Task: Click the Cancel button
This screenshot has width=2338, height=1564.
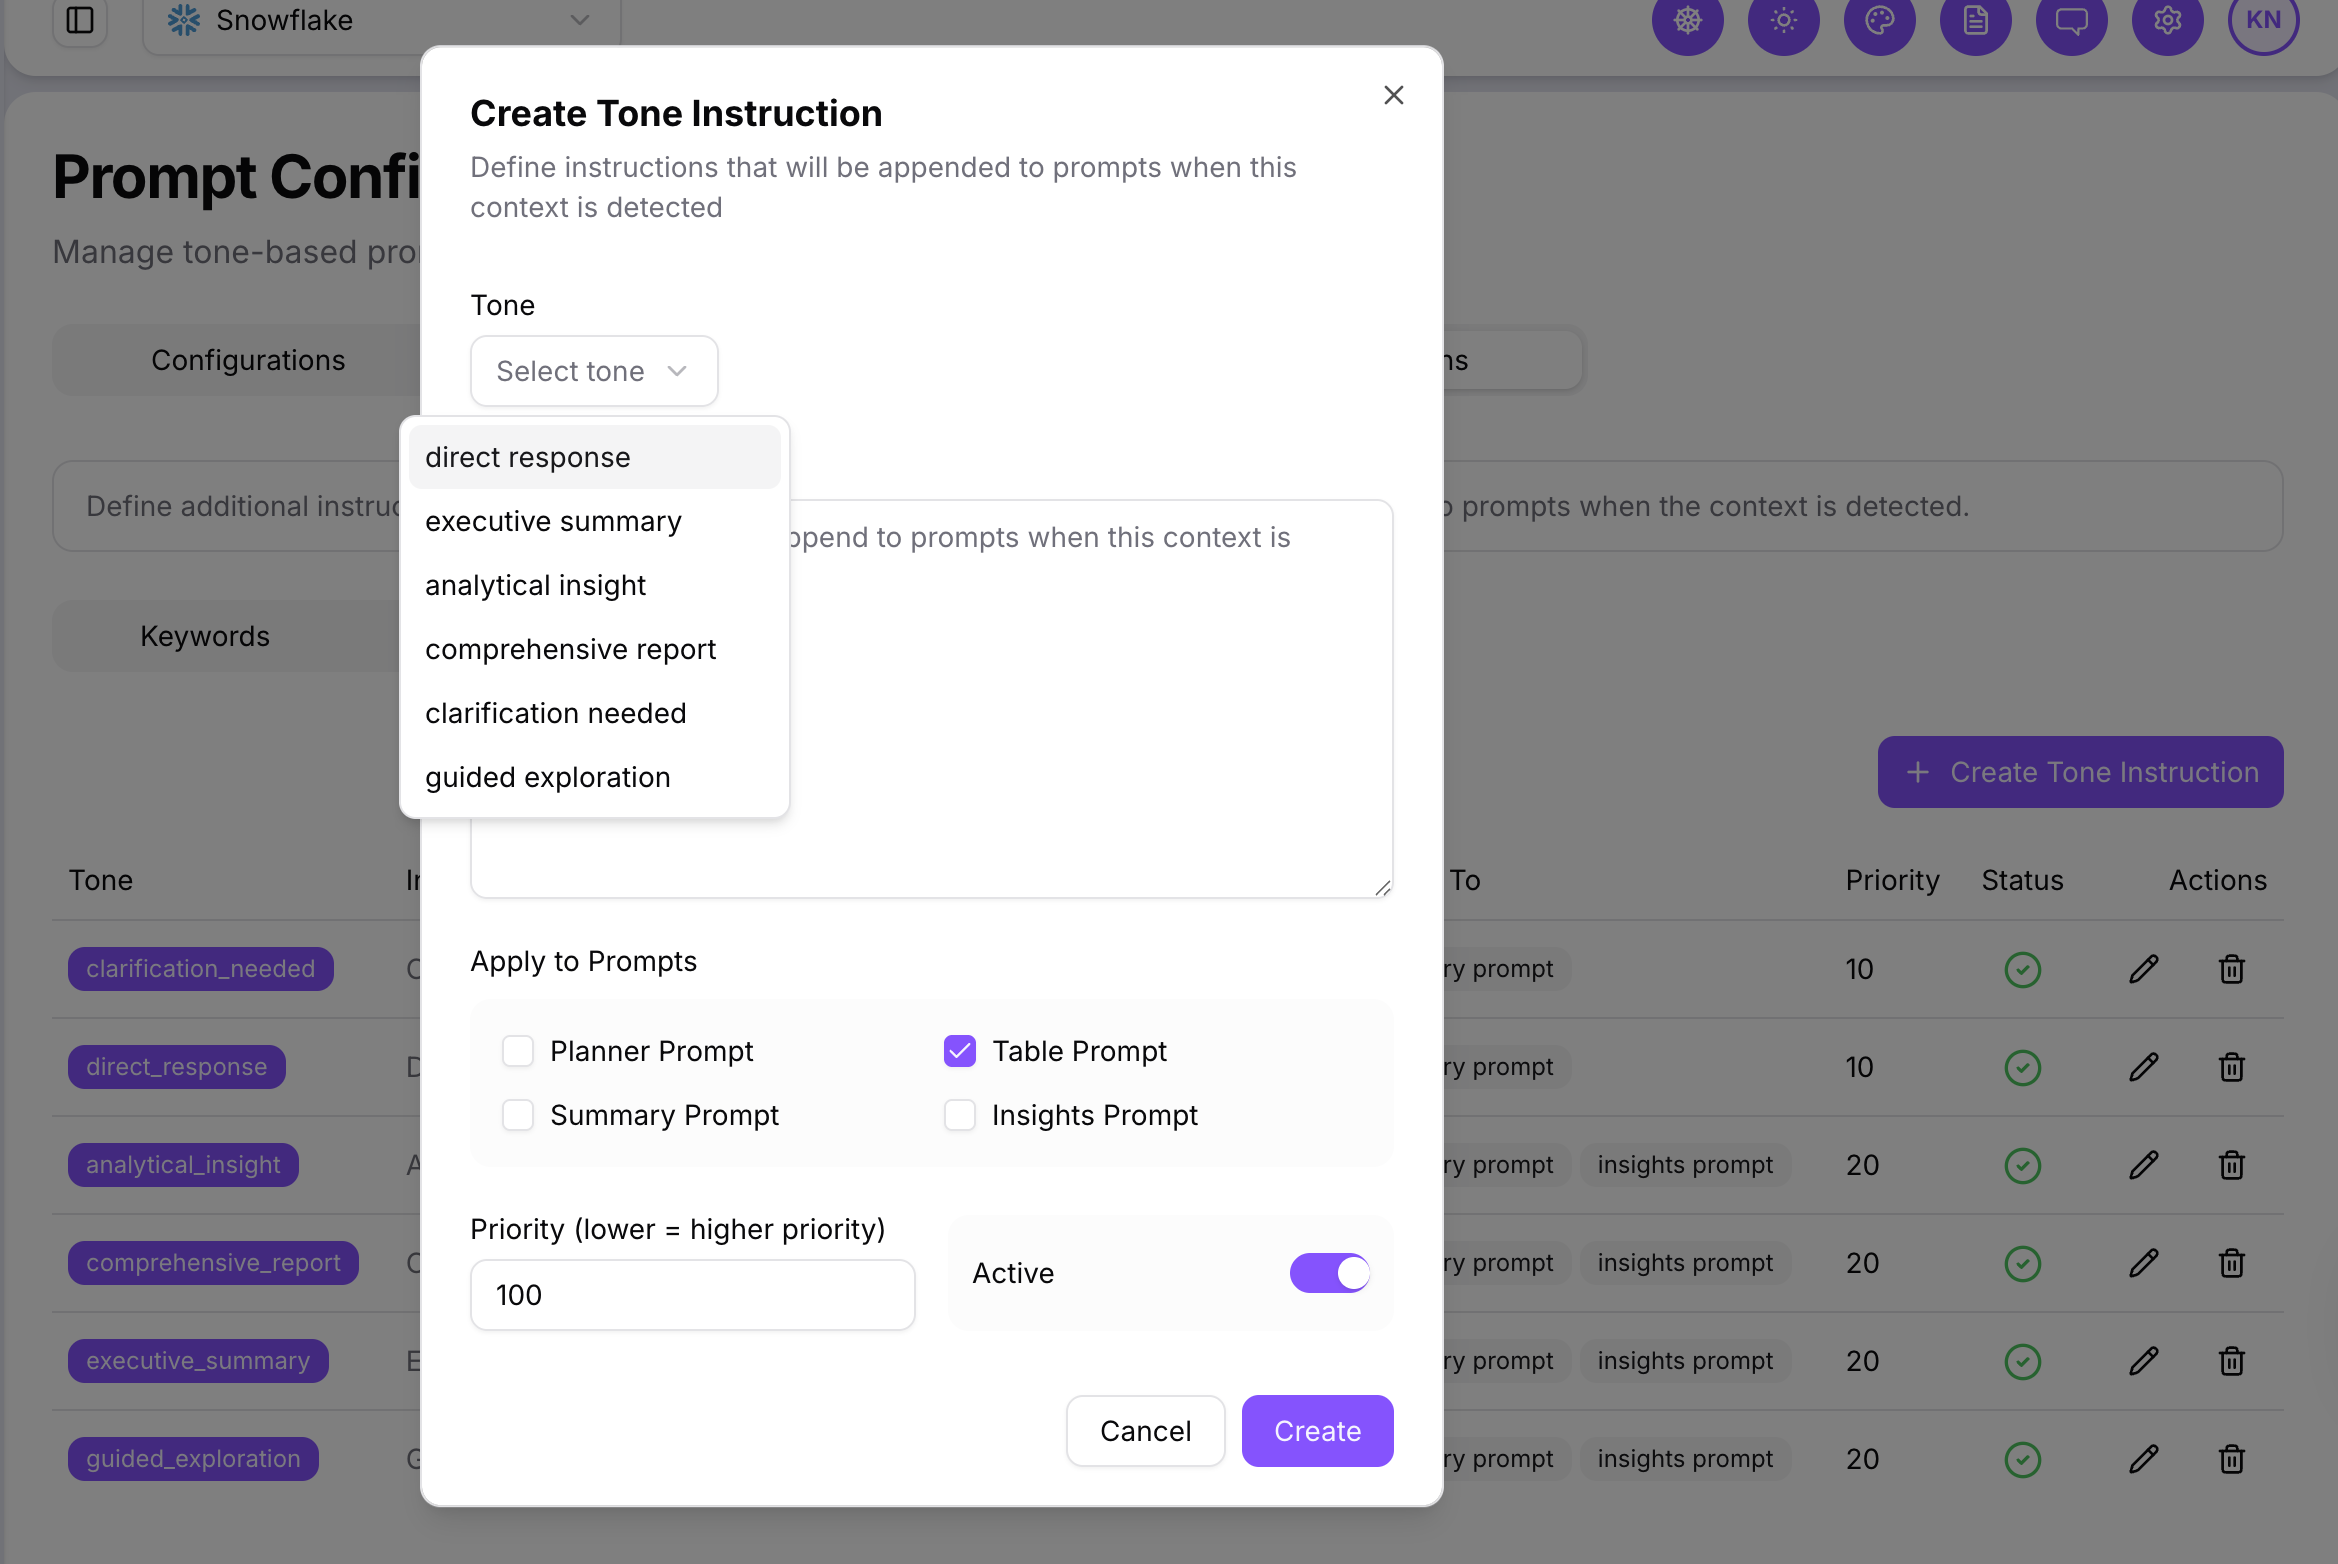Action: point(1145,1431)
